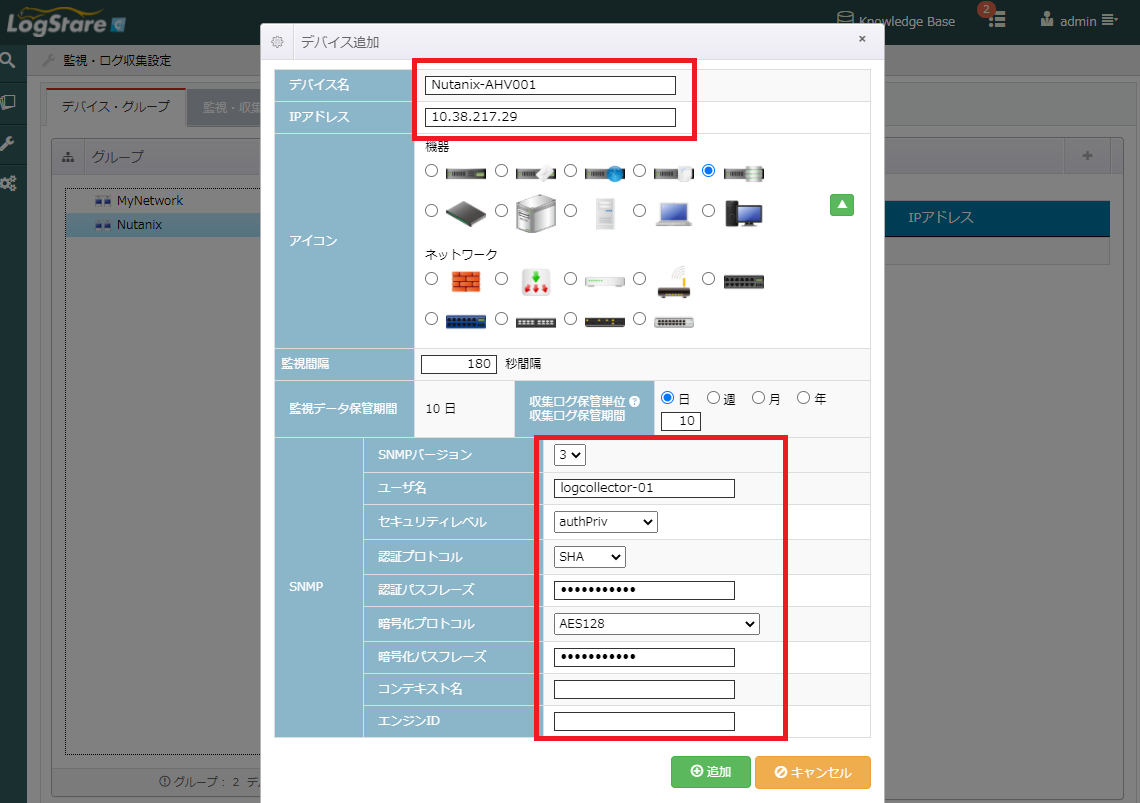Switch to the デバイス・グループ tab

coord(116,107)
